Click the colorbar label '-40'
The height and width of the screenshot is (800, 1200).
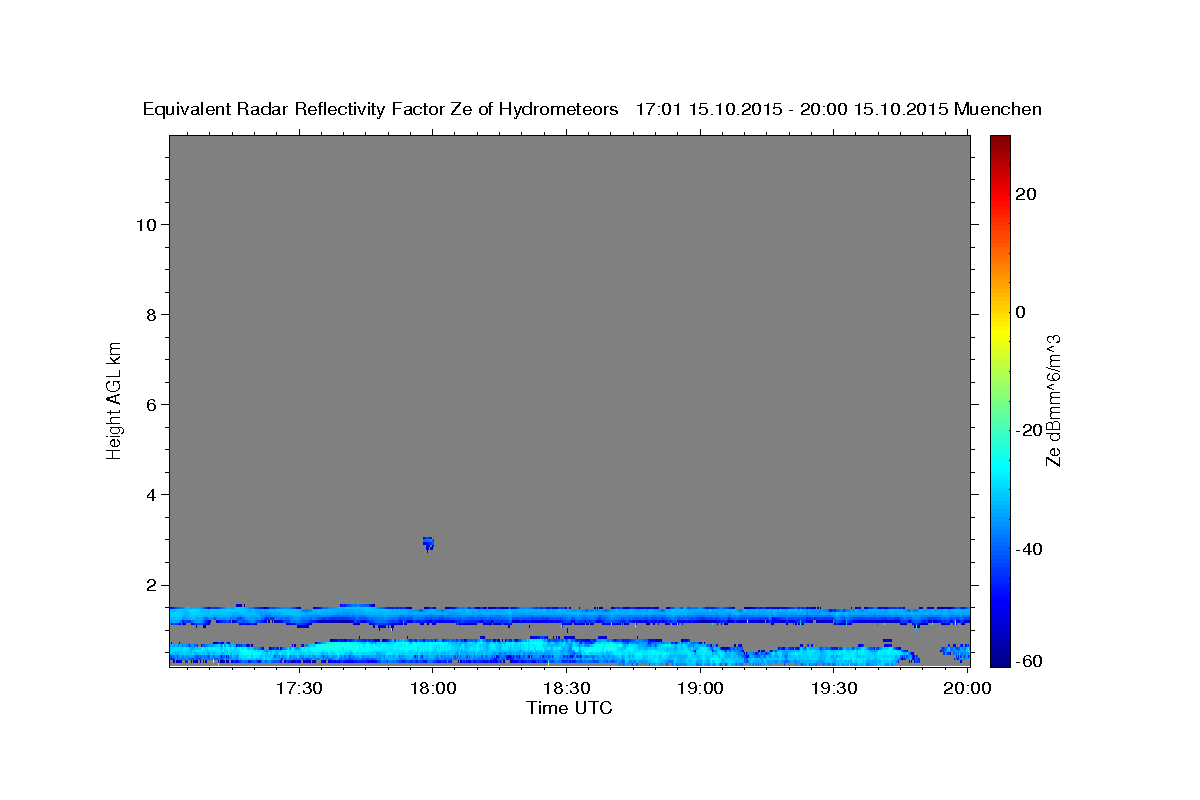[1028, 548]
